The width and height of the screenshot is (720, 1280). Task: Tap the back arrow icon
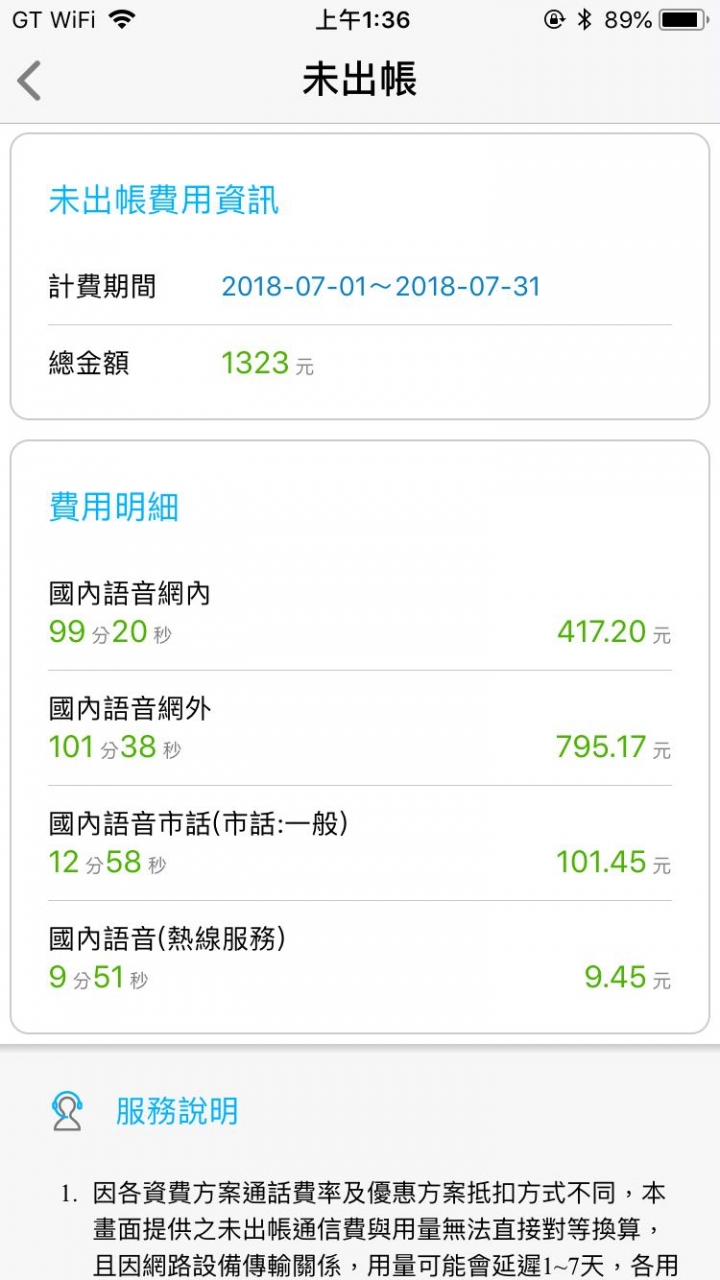(x=30, y=80)
